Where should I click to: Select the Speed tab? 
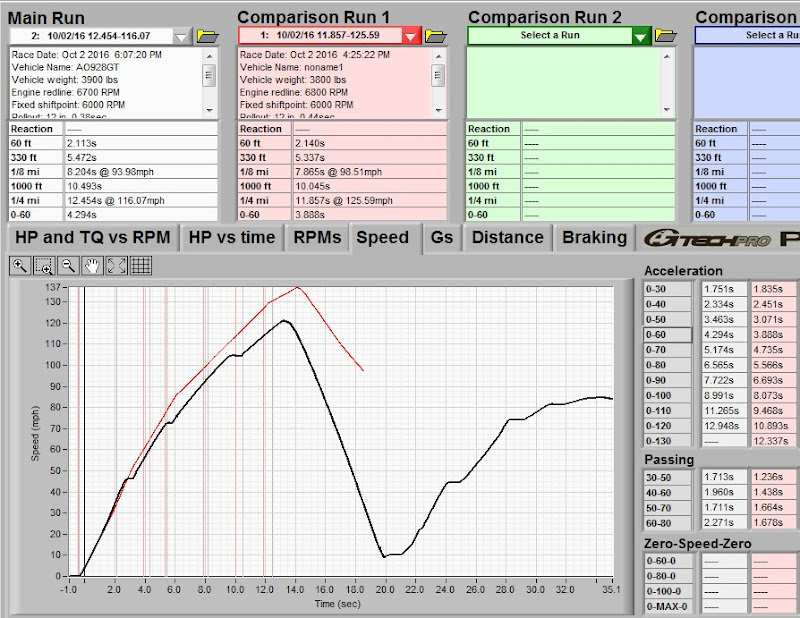383,238
